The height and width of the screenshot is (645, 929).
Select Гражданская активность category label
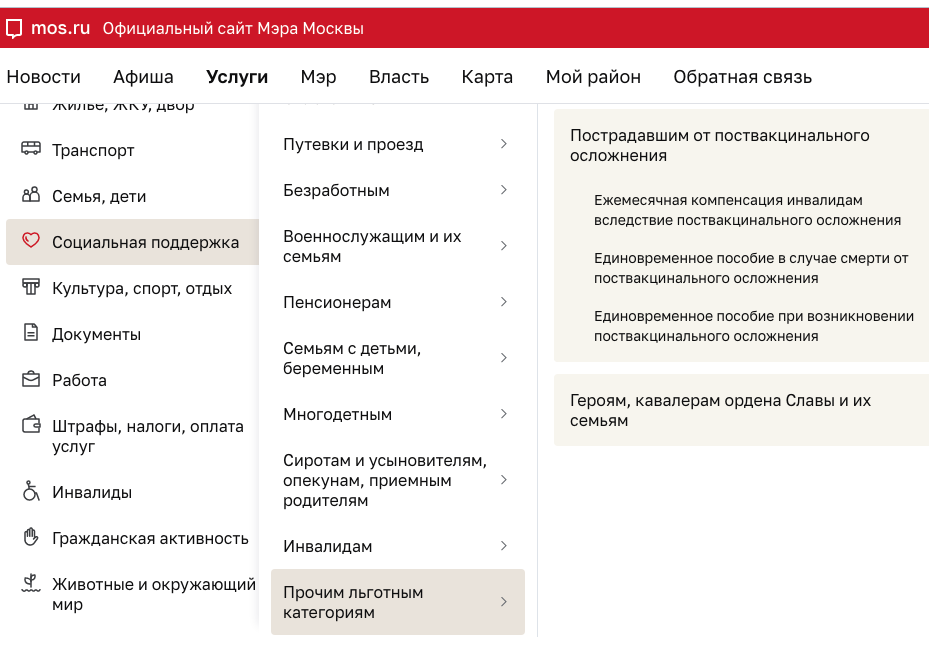click(x=150, y=538)
